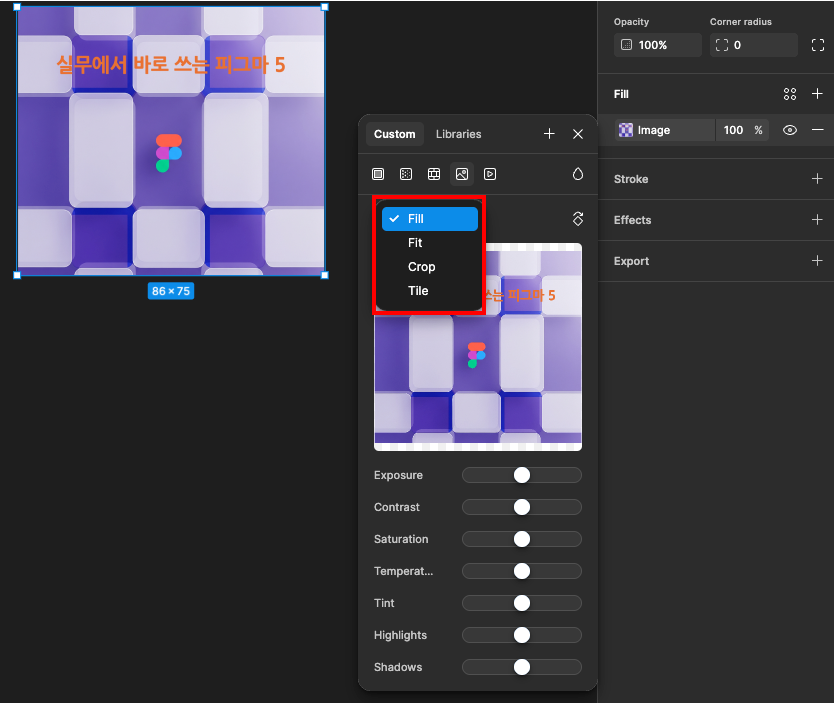Click the top-left selection handle
The width and height of the screenshot is (834, 704).
click(17, 7)
